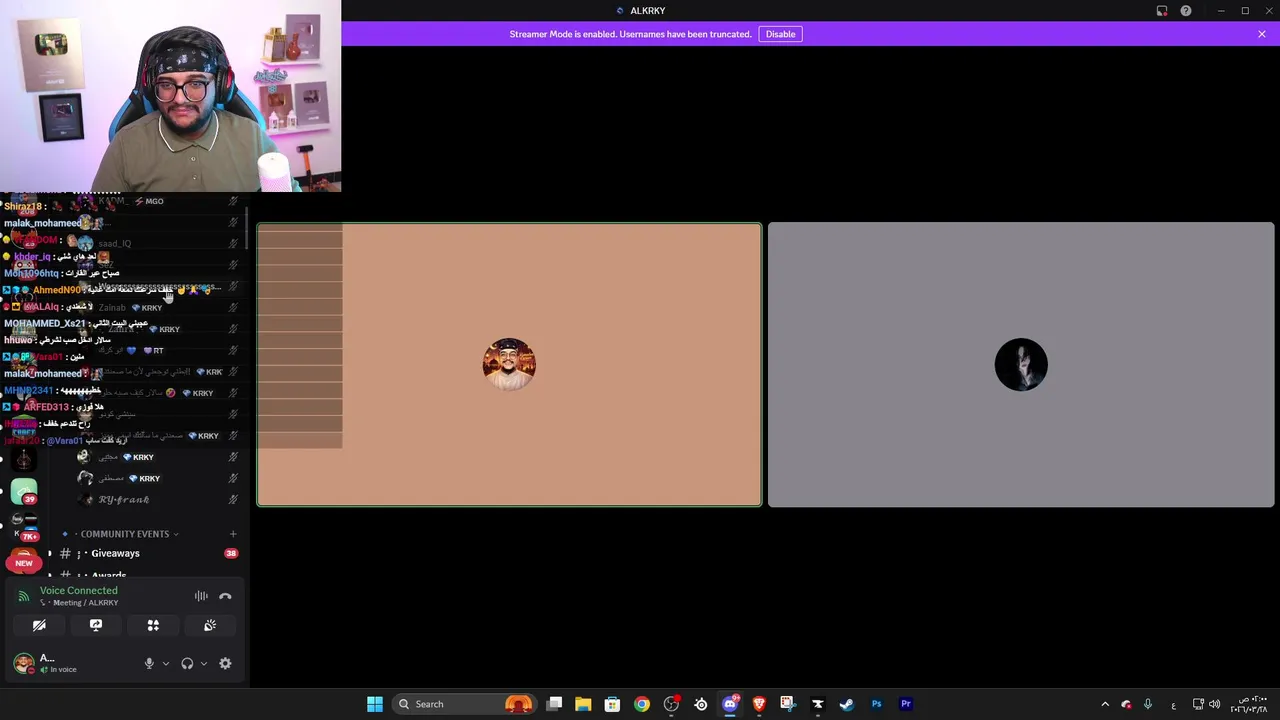Switch to Discord taskbar icon

(x=730, y=704)
